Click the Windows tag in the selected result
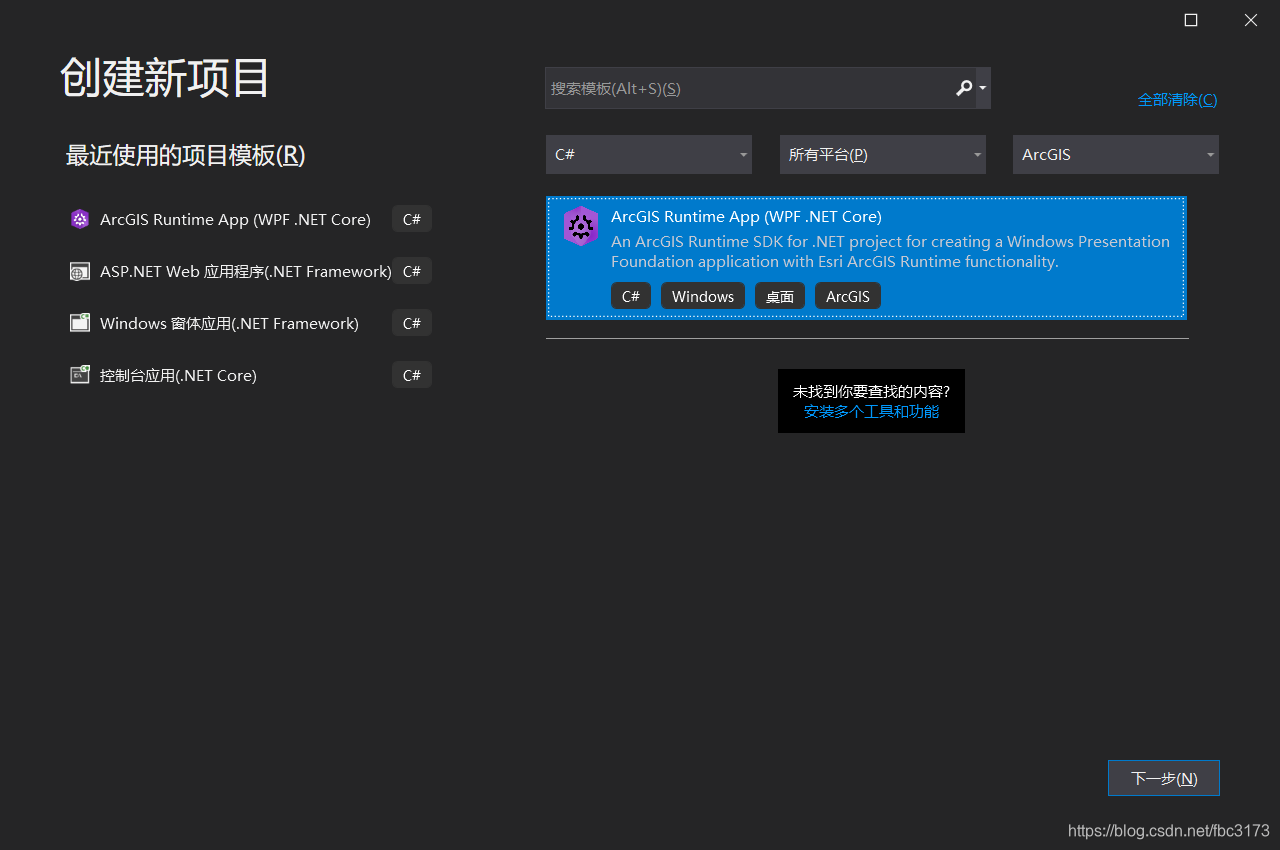Viewport: 1280px width, 850px height. (703, 296)
